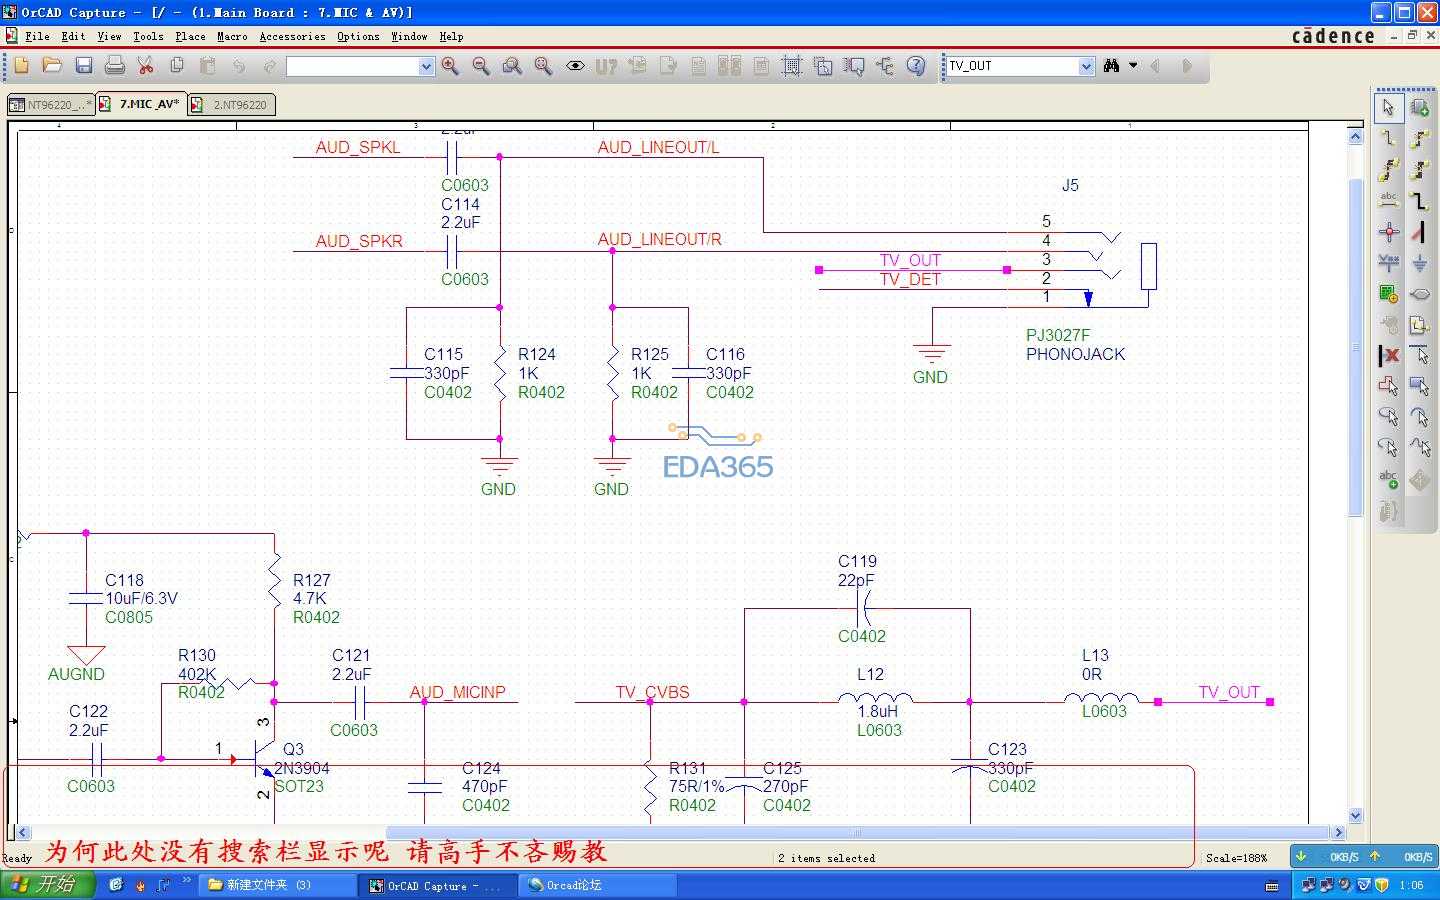
Task: Toggle snap to grid icon
Action: click(791, 66)
